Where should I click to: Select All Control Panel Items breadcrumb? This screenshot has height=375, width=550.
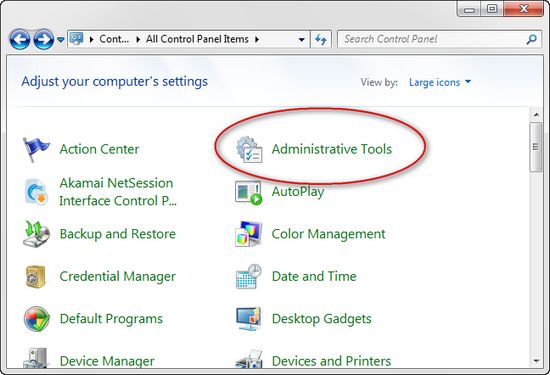pyautogui.click(x=197, y=39)
